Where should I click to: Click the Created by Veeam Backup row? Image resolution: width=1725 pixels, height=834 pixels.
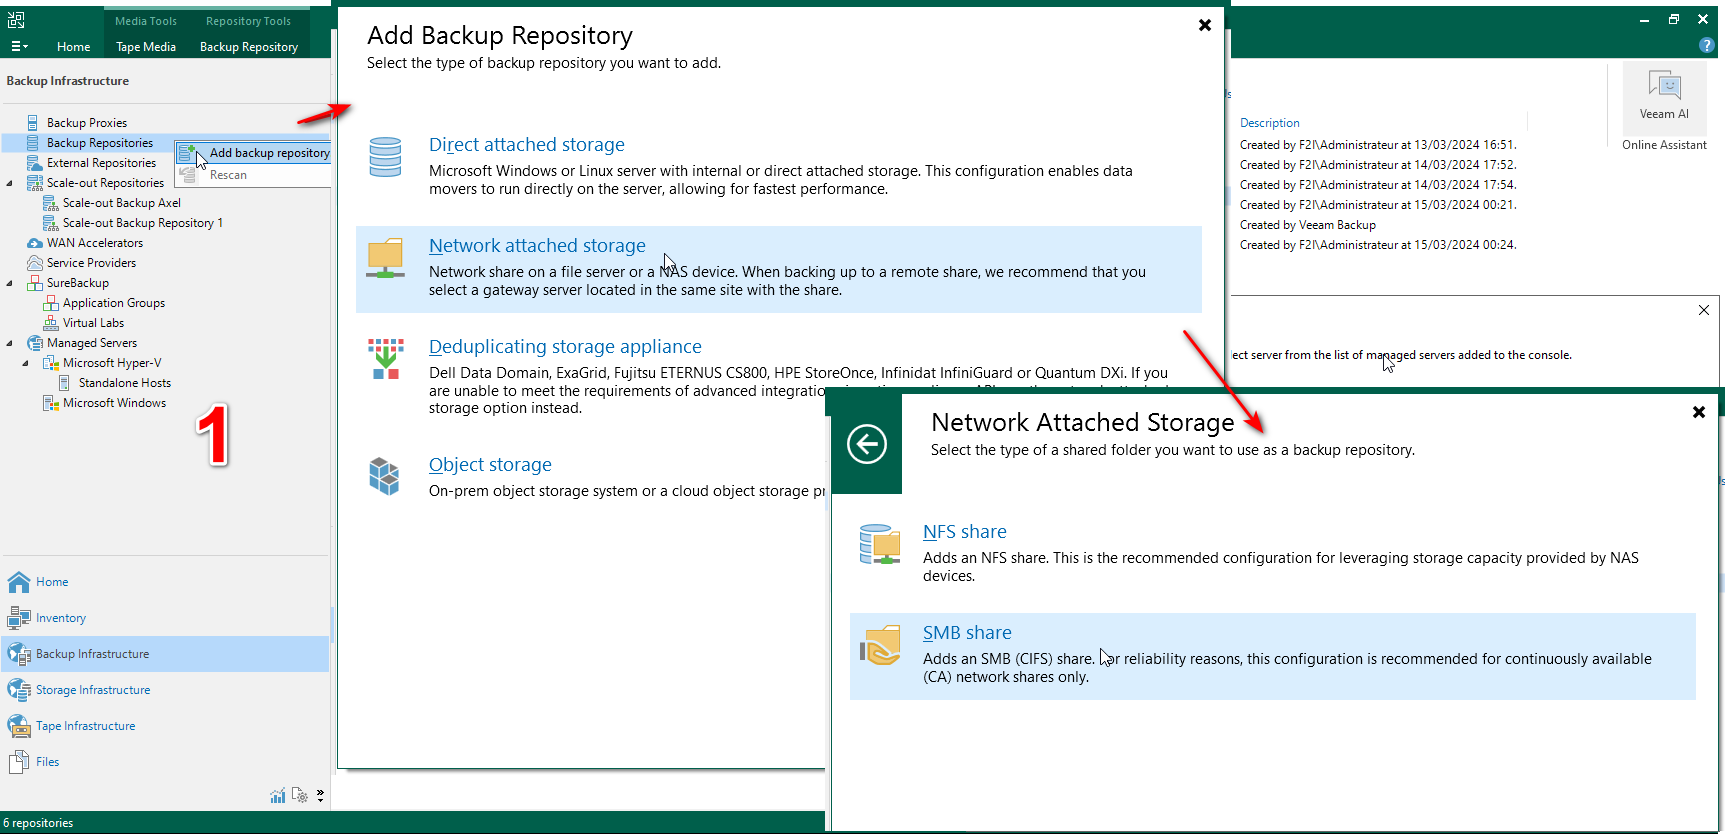[x=1308, y=225]
